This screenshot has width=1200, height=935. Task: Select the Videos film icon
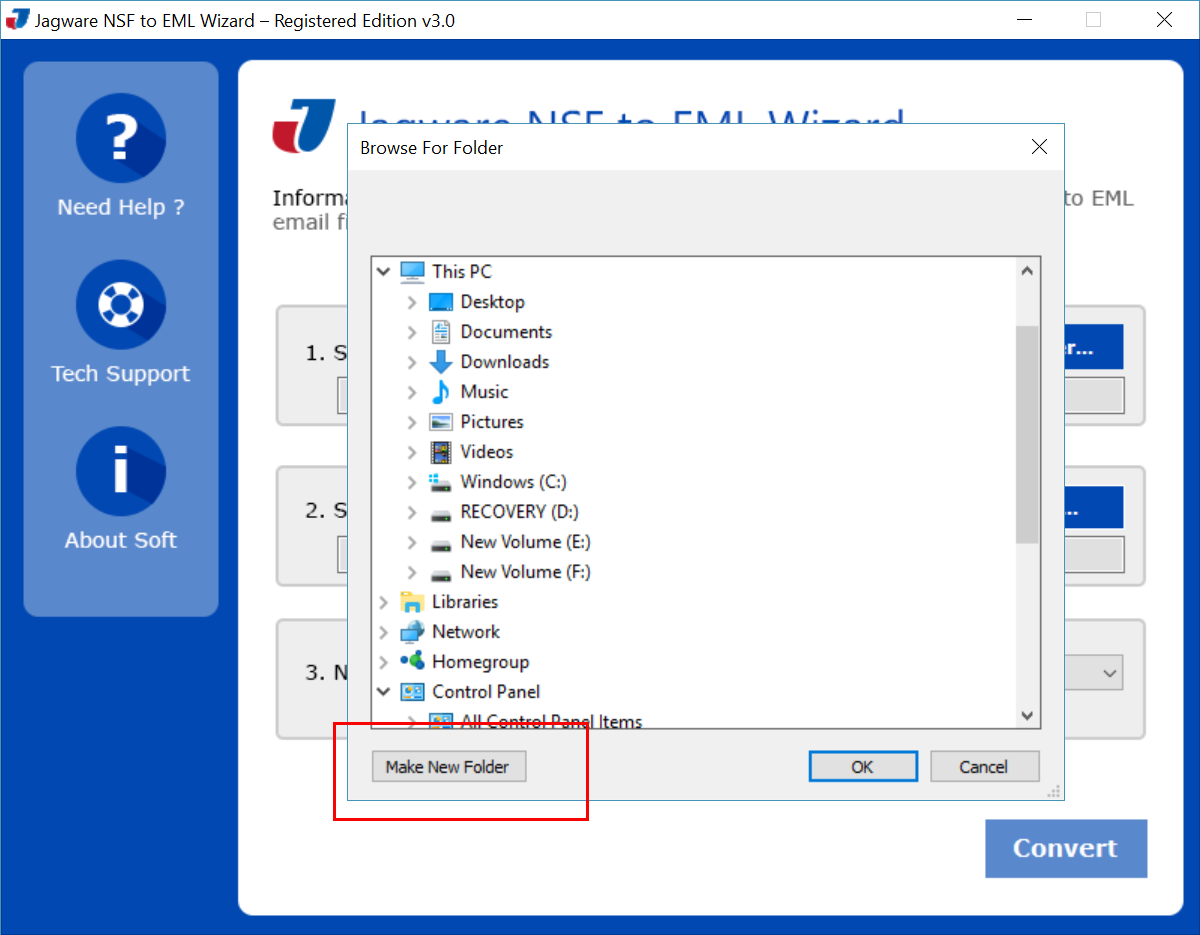click(x=441, y=452)
